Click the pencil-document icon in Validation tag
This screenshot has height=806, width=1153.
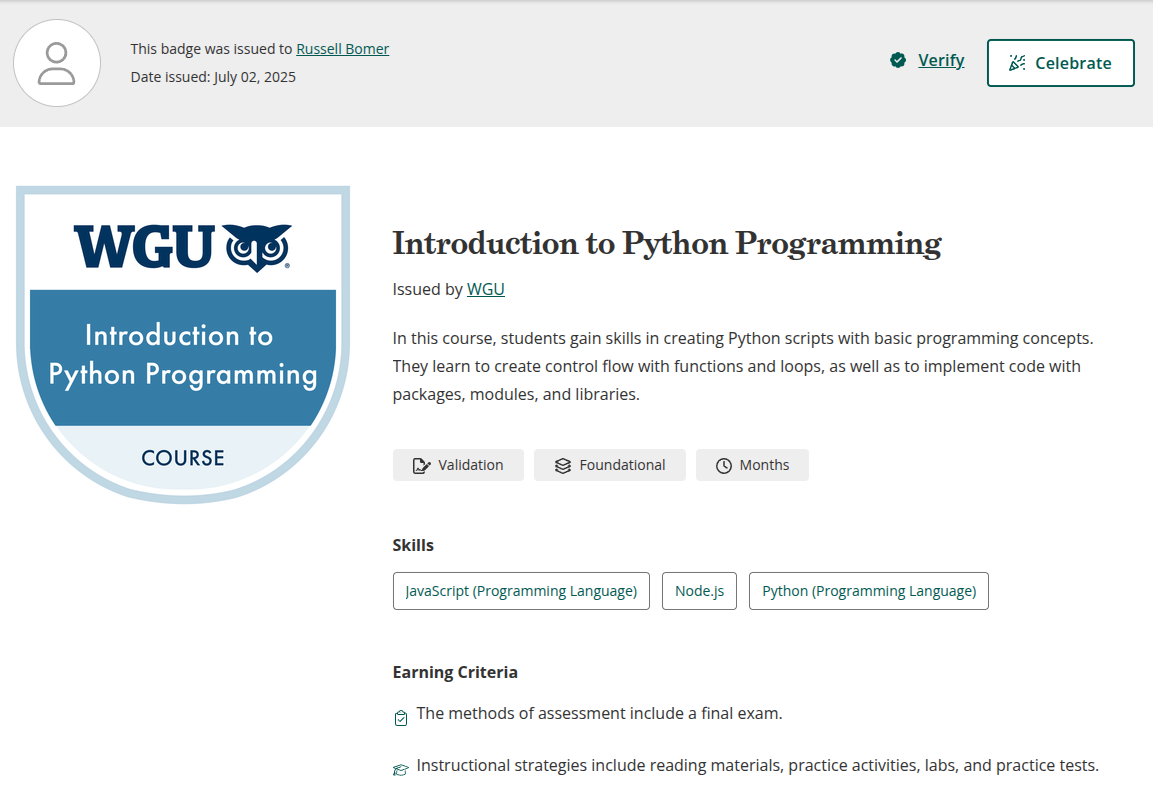point(421,466)
